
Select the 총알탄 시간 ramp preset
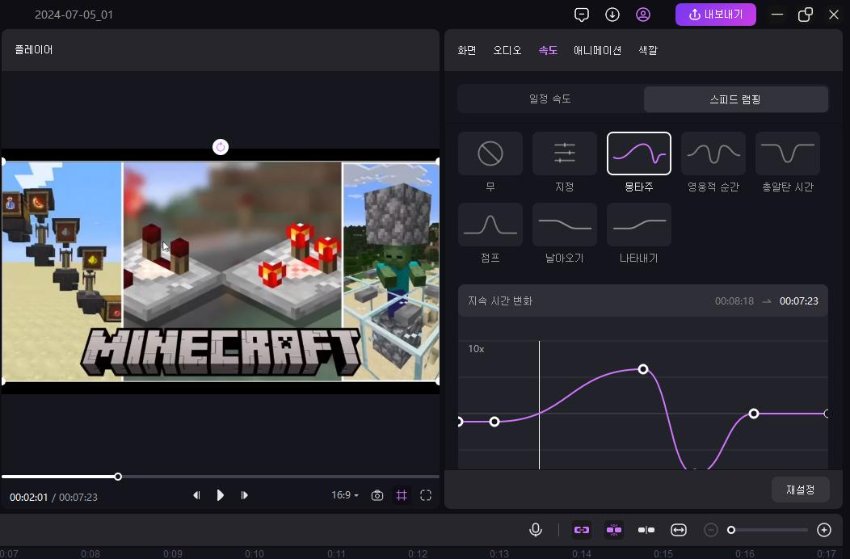(787, 153)
